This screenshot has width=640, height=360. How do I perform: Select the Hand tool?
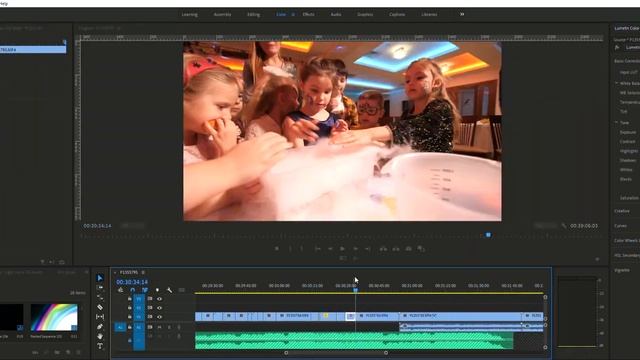[x=100, y=336]
